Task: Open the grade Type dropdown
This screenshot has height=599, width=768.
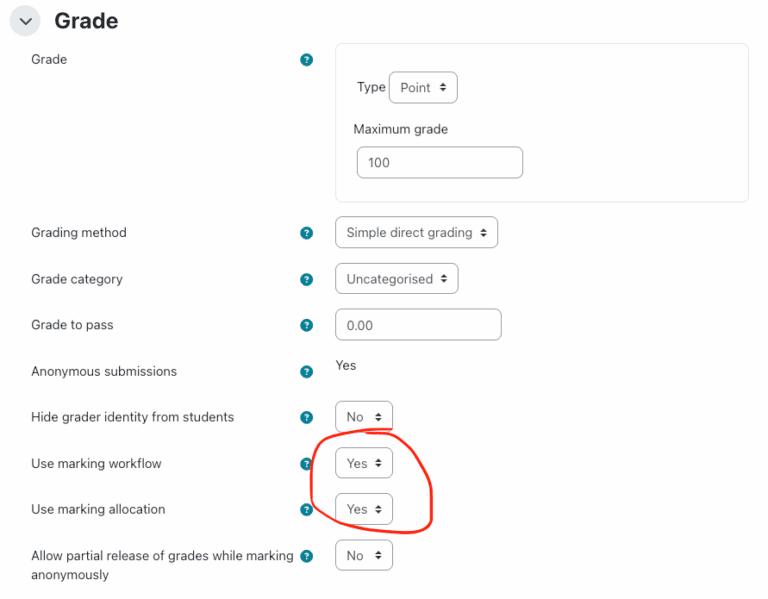Action: point(423,88)
